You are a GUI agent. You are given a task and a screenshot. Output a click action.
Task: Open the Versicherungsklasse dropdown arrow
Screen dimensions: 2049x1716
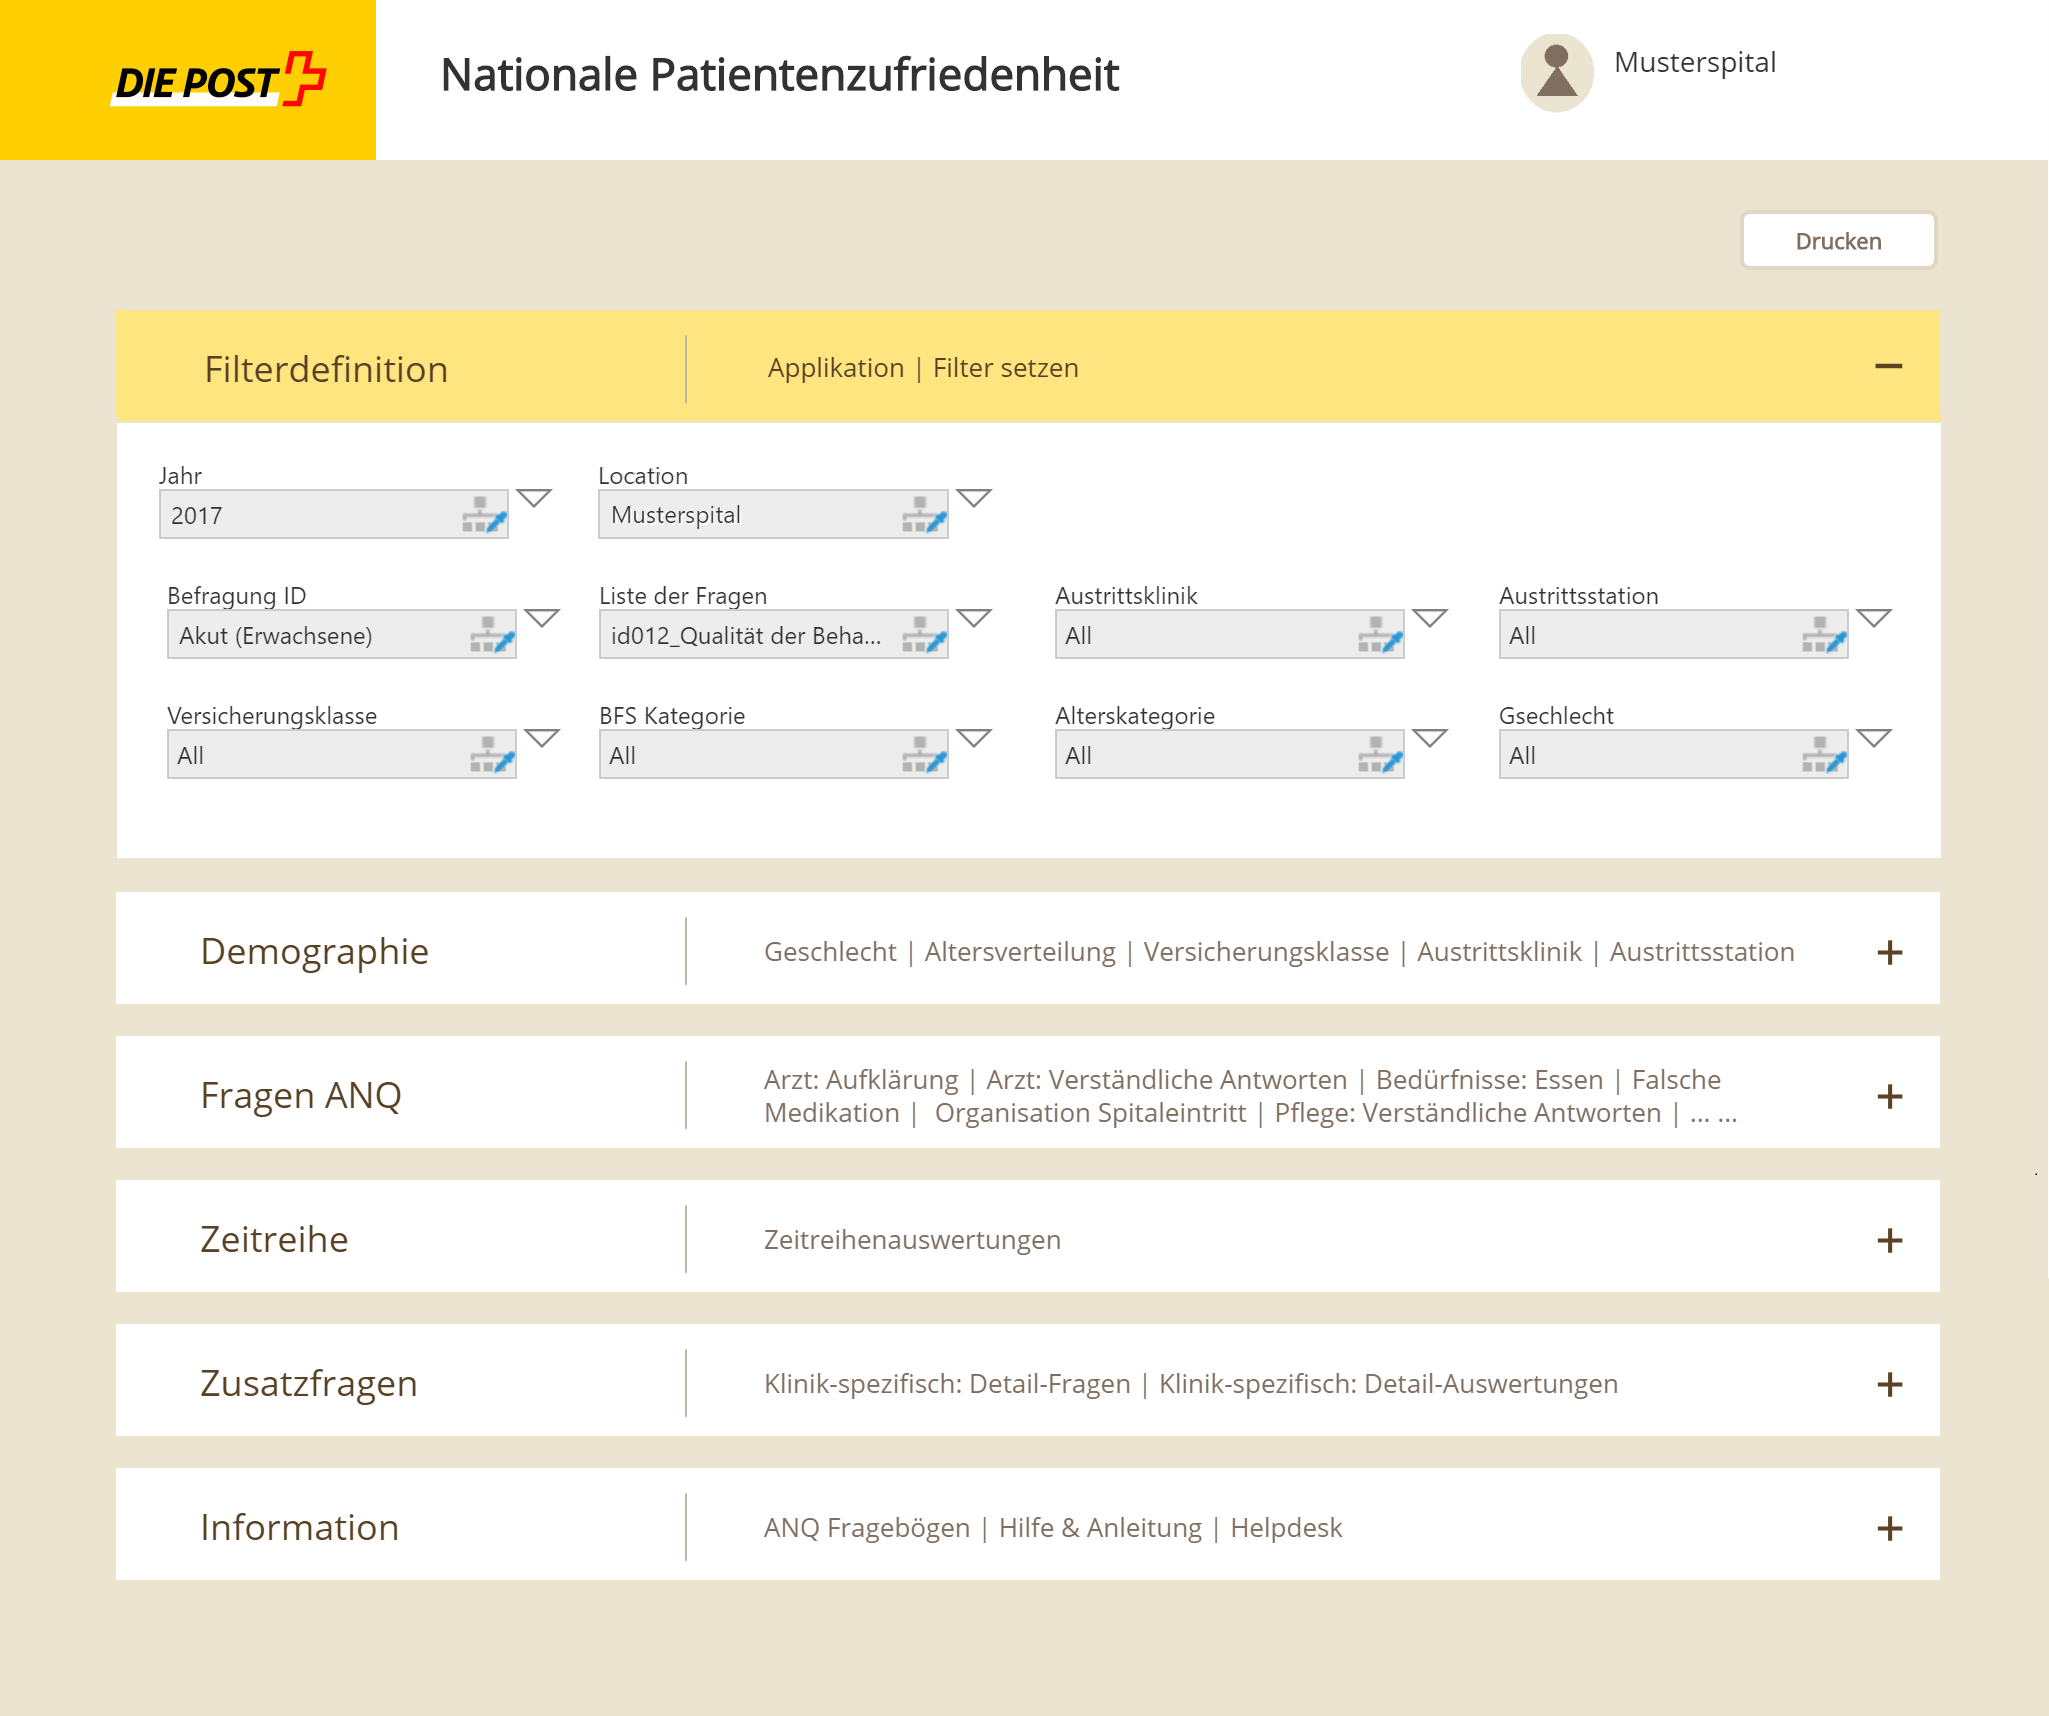[x=542, y=738]
